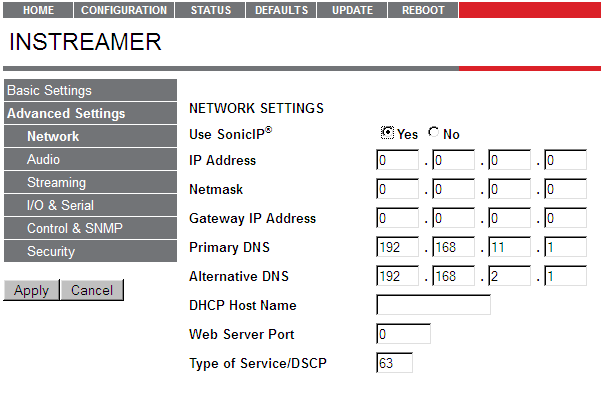Open the HOME tab
601x417 pixels.
(x=38, y=10)
